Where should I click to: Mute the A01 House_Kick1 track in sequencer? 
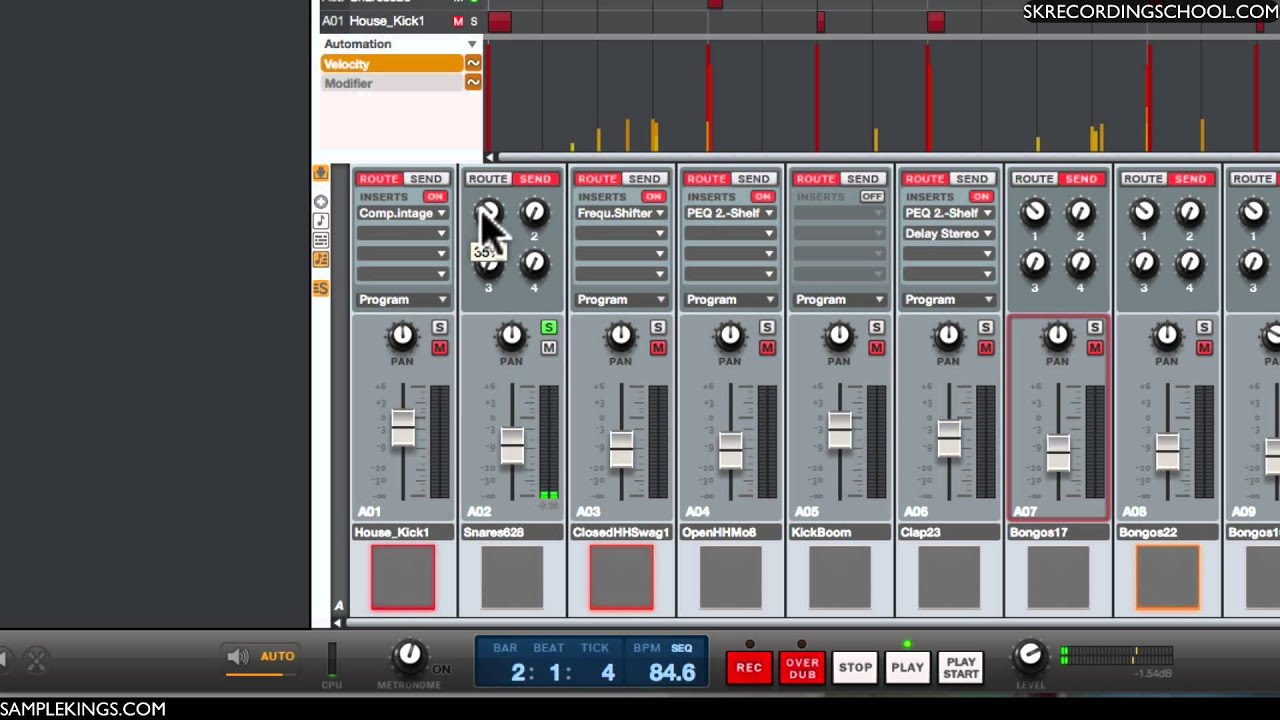[x=458, y=21]
